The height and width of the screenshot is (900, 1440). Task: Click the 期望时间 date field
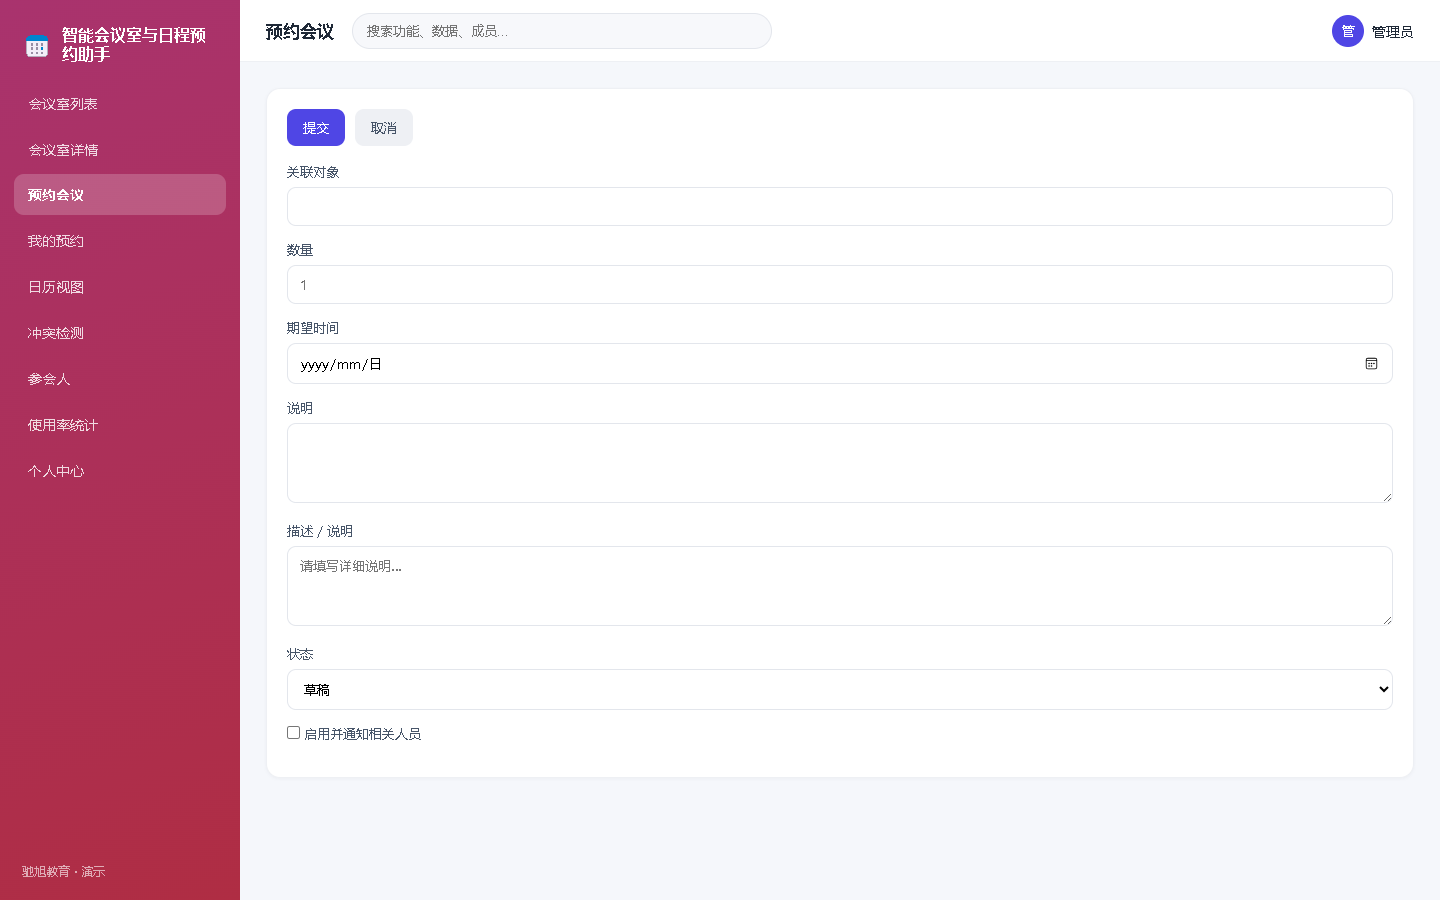[839, 364]
